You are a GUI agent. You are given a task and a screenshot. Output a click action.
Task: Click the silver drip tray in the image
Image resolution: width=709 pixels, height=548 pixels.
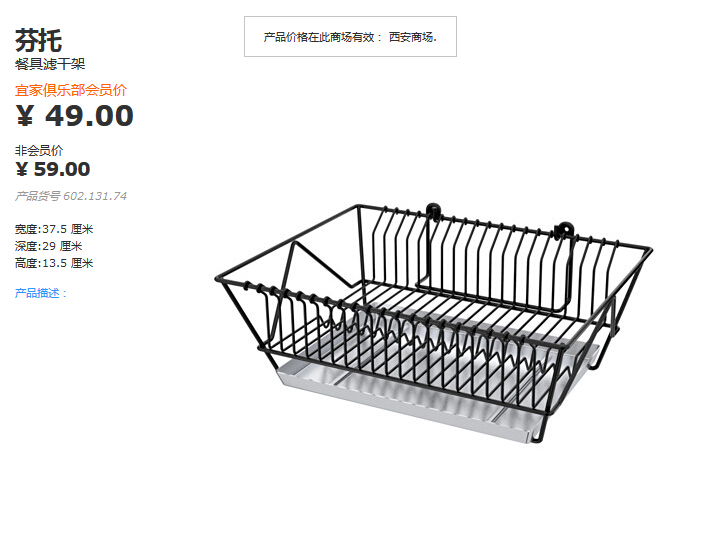tap(407, 398)
